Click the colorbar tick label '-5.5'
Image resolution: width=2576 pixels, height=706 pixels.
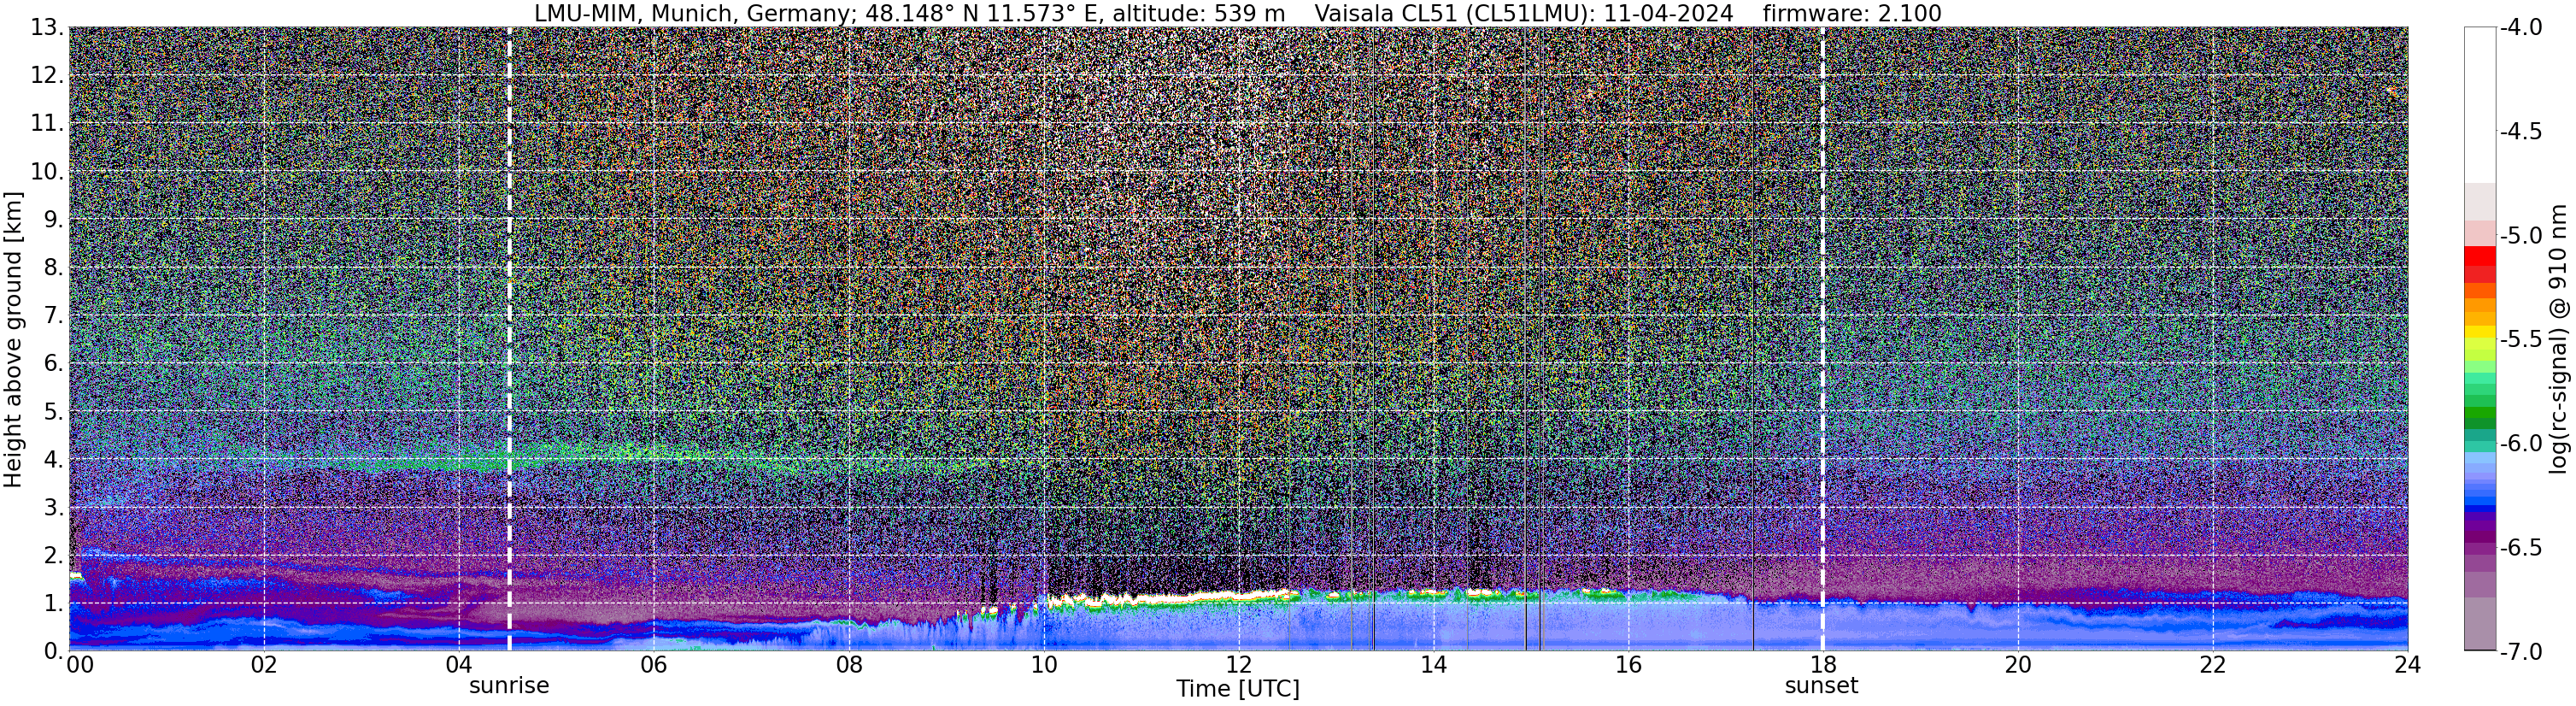coord(2521,340)
